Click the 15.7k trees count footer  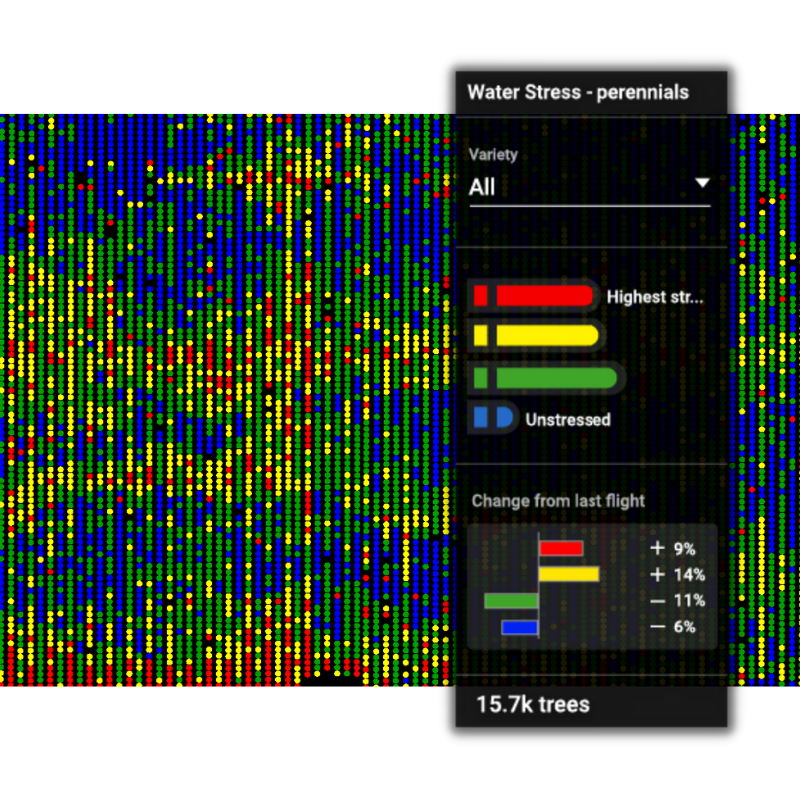[533, 704]
